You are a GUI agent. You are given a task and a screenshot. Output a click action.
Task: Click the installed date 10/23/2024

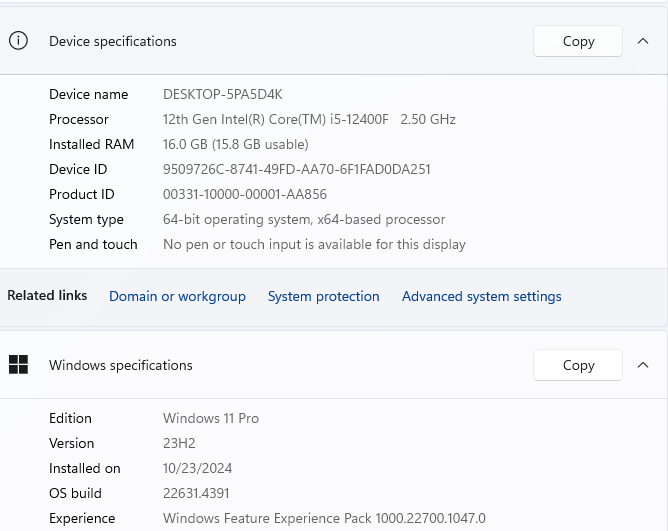pos(197,468)
